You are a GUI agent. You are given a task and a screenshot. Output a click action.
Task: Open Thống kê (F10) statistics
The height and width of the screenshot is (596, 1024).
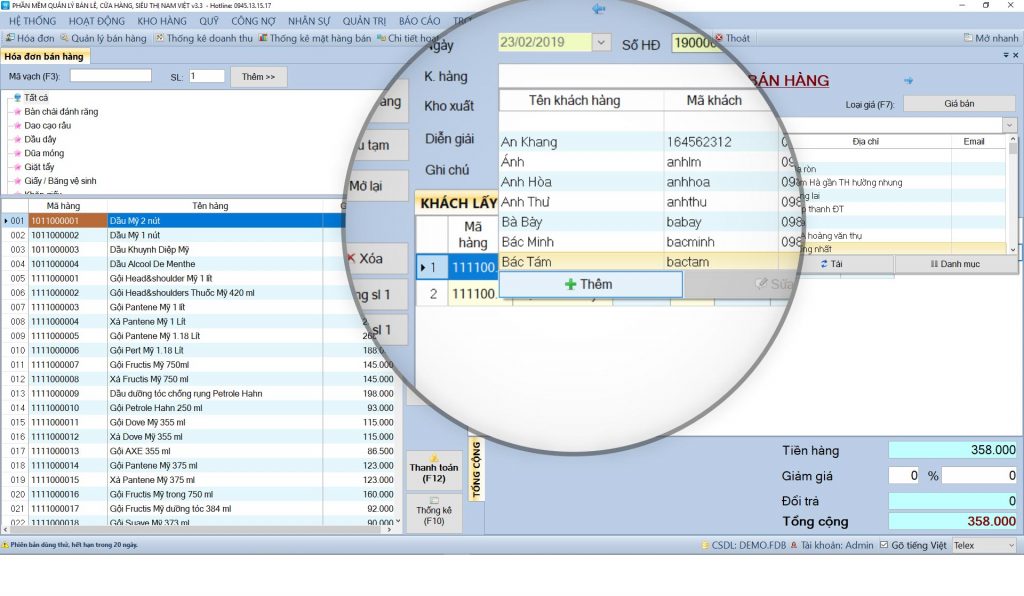(434, 511)
